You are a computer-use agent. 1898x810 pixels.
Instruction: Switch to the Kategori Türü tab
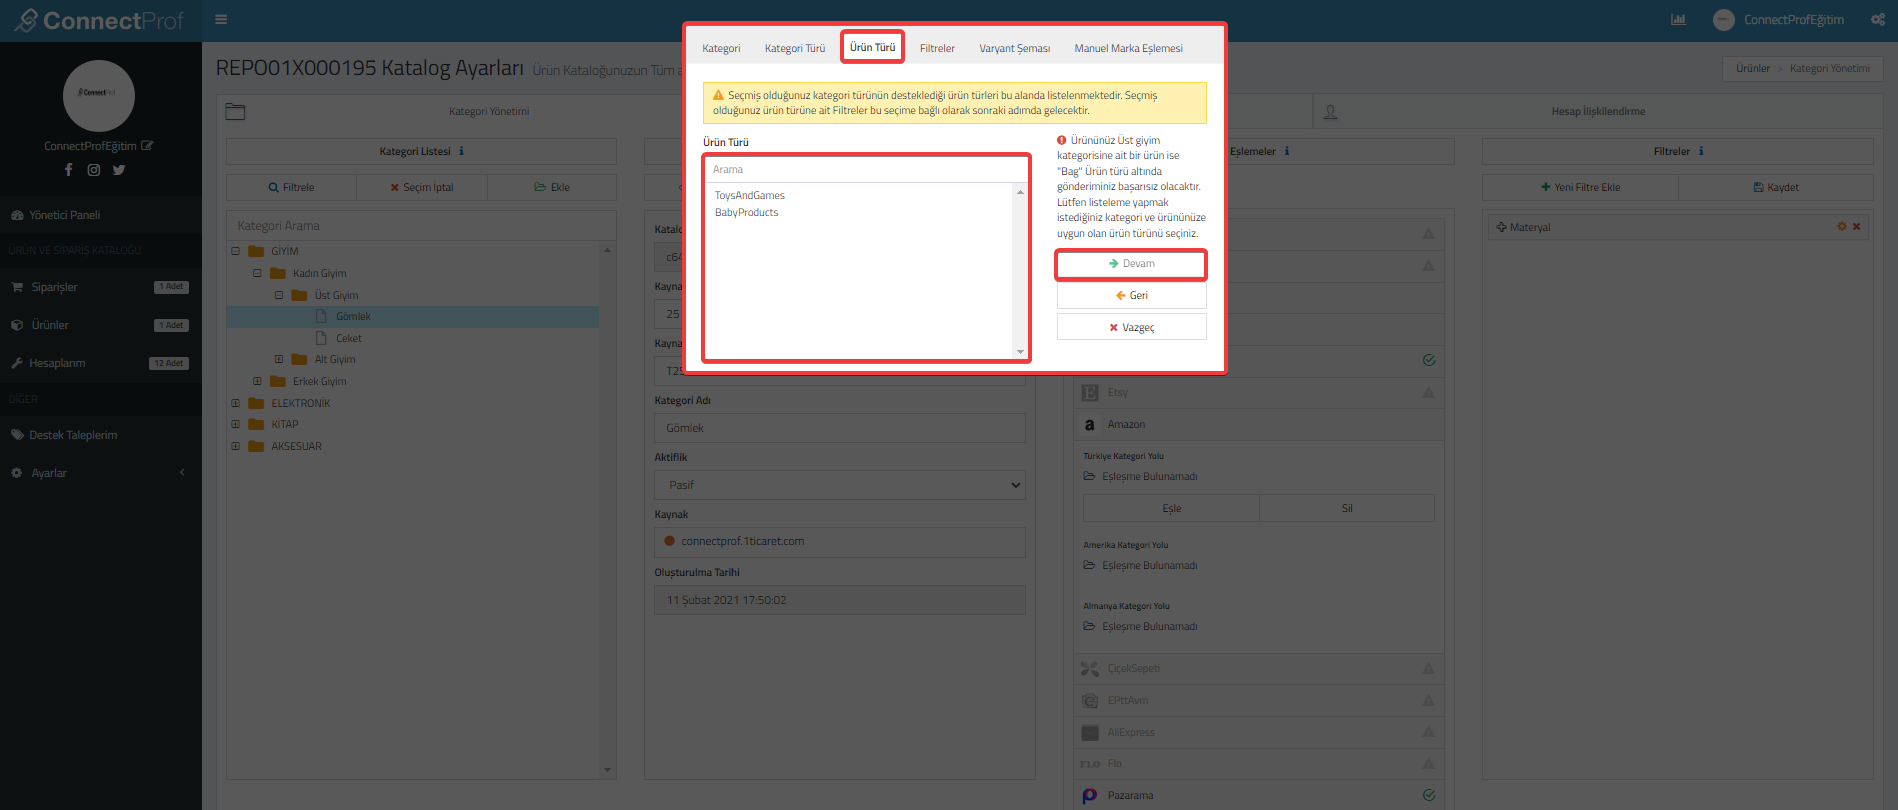[x=795, y=48]
